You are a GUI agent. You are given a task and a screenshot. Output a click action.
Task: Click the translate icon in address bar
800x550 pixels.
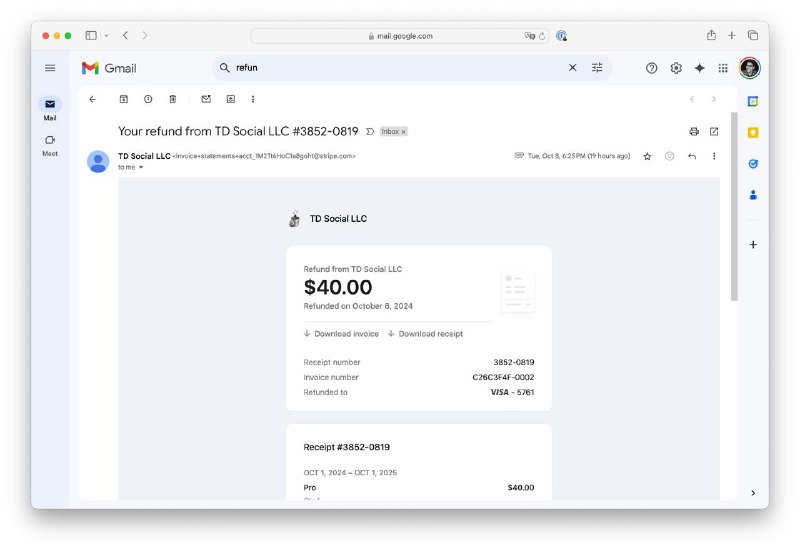[530, 36]
